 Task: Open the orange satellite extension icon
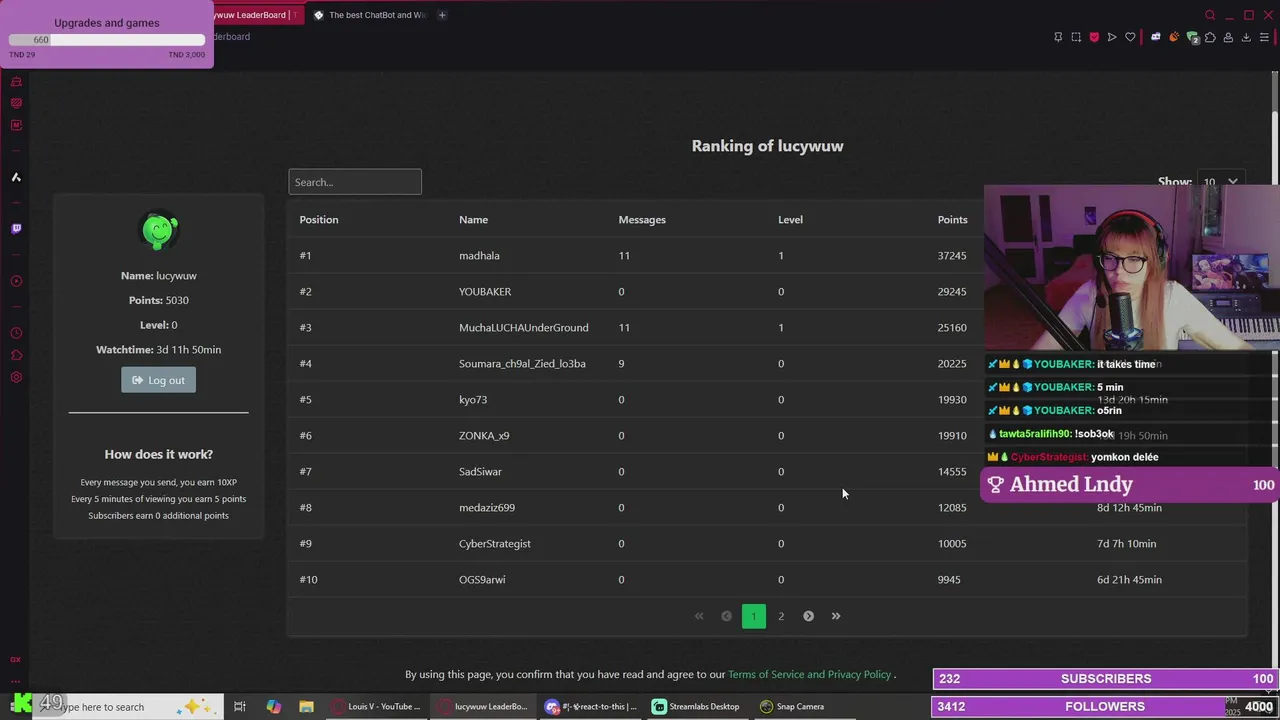1175,37
